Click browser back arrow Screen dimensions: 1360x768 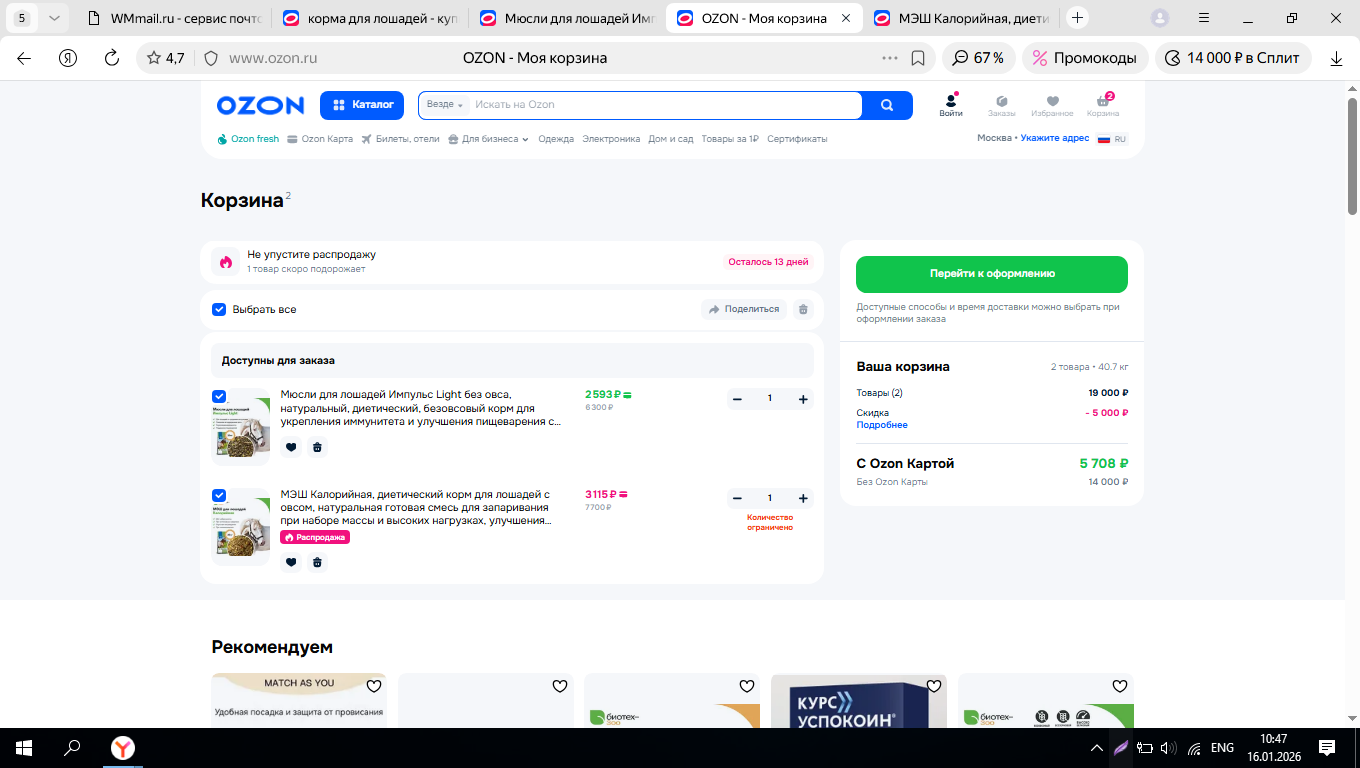24,58
